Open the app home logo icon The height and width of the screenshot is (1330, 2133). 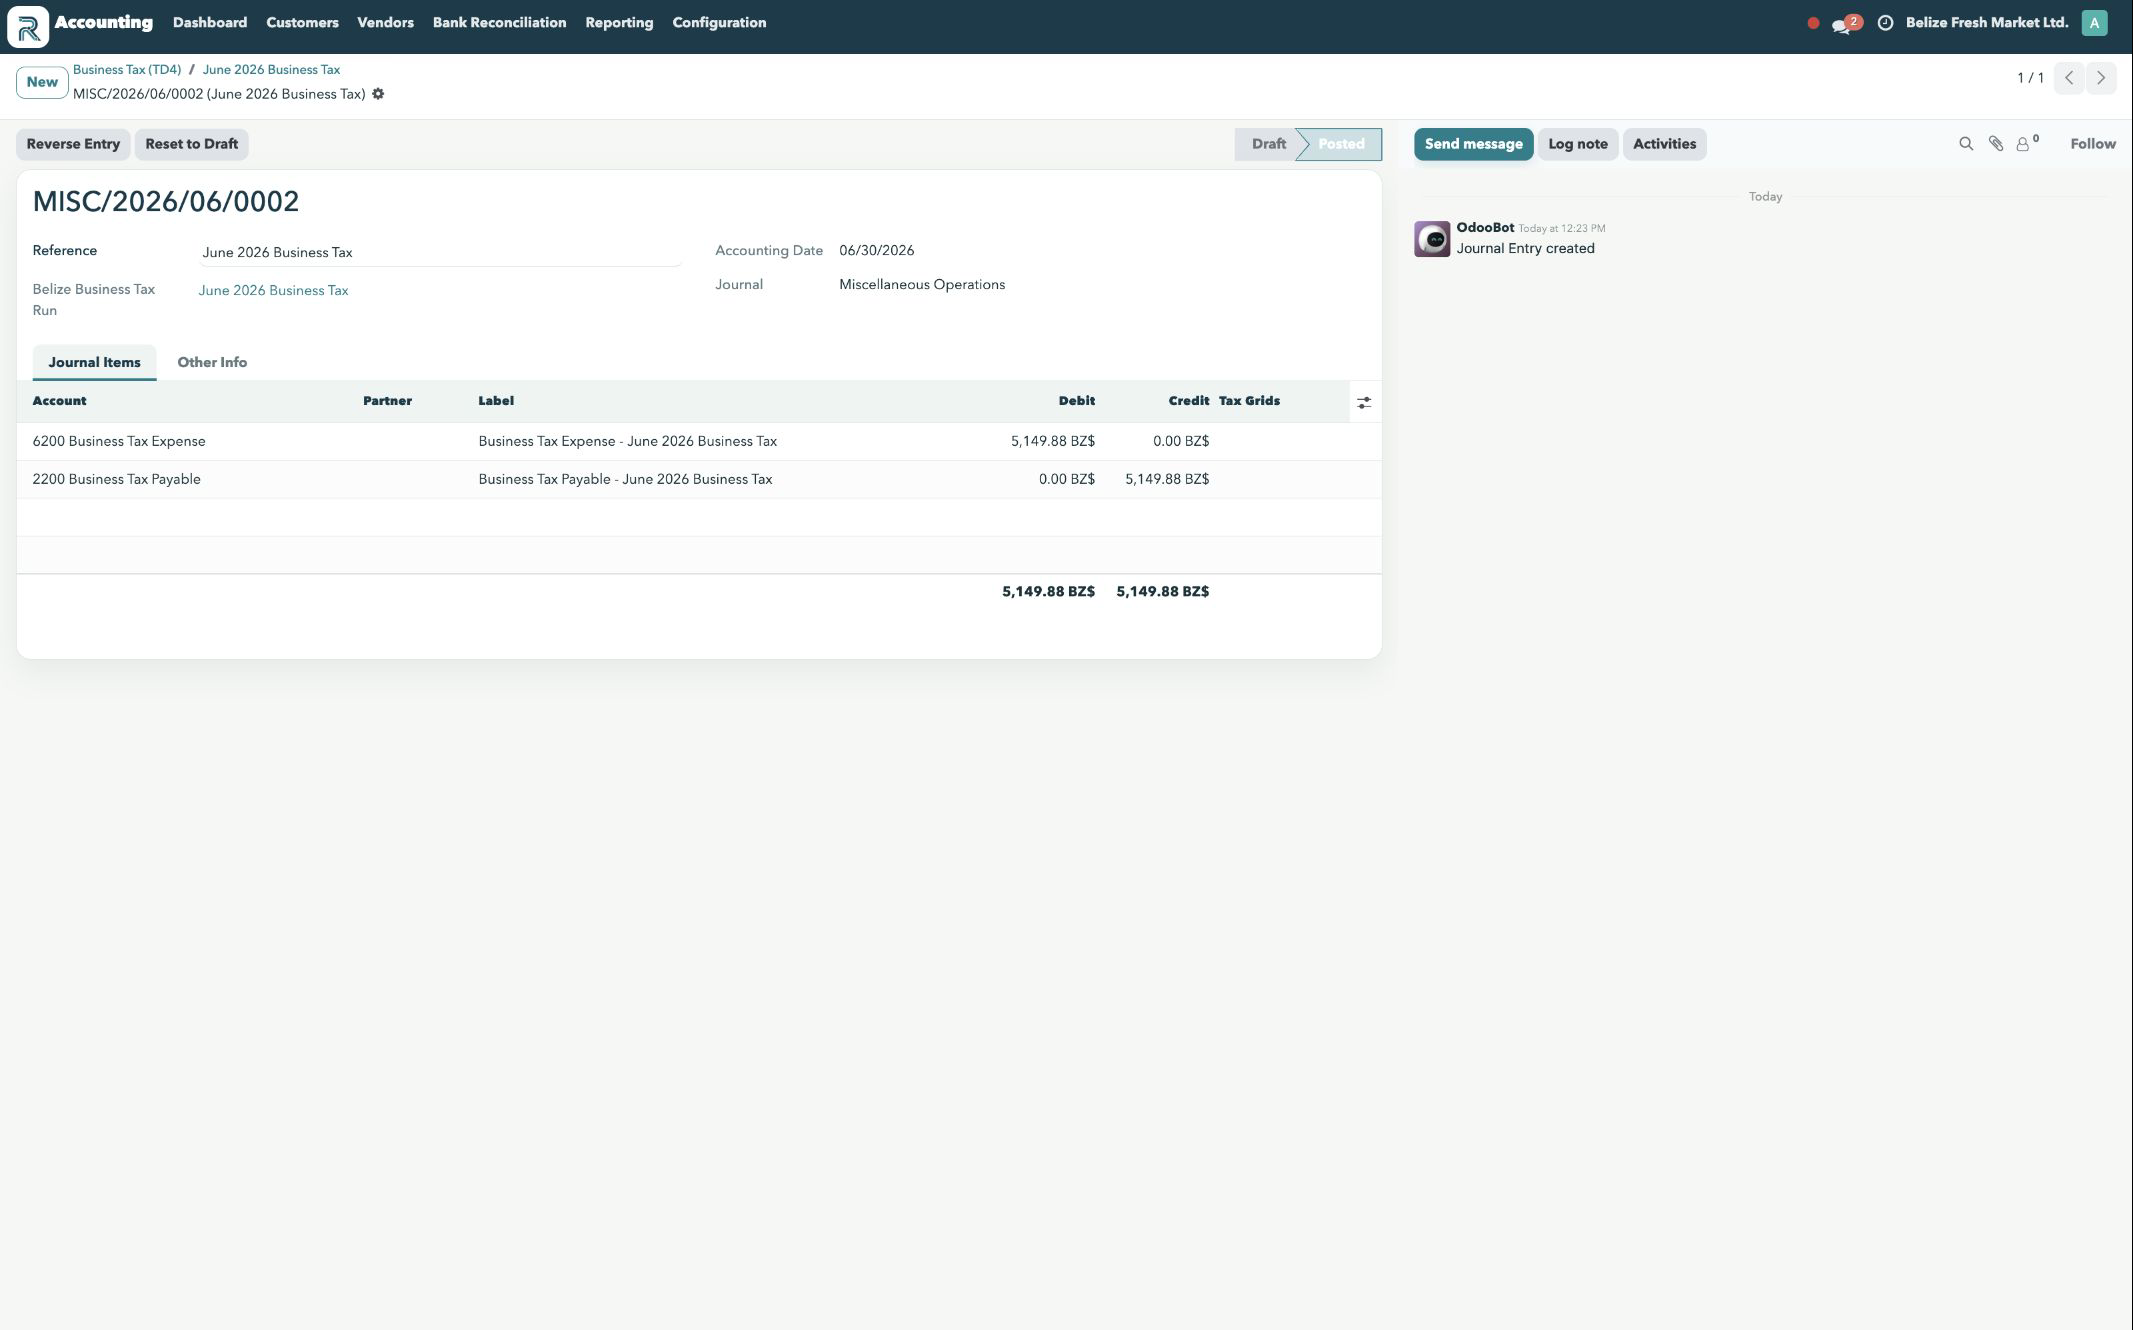click(x=28, y=27)
